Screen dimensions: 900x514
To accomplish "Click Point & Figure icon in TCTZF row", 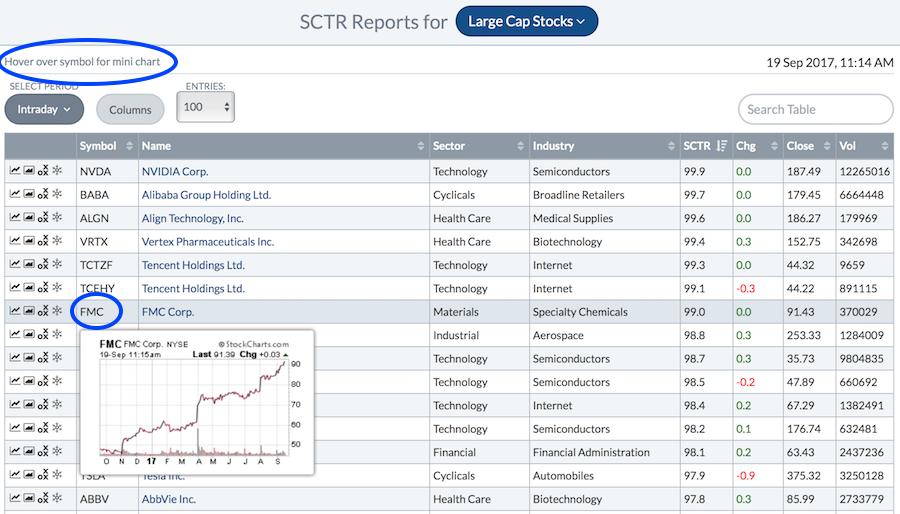I will pos(42,265).
